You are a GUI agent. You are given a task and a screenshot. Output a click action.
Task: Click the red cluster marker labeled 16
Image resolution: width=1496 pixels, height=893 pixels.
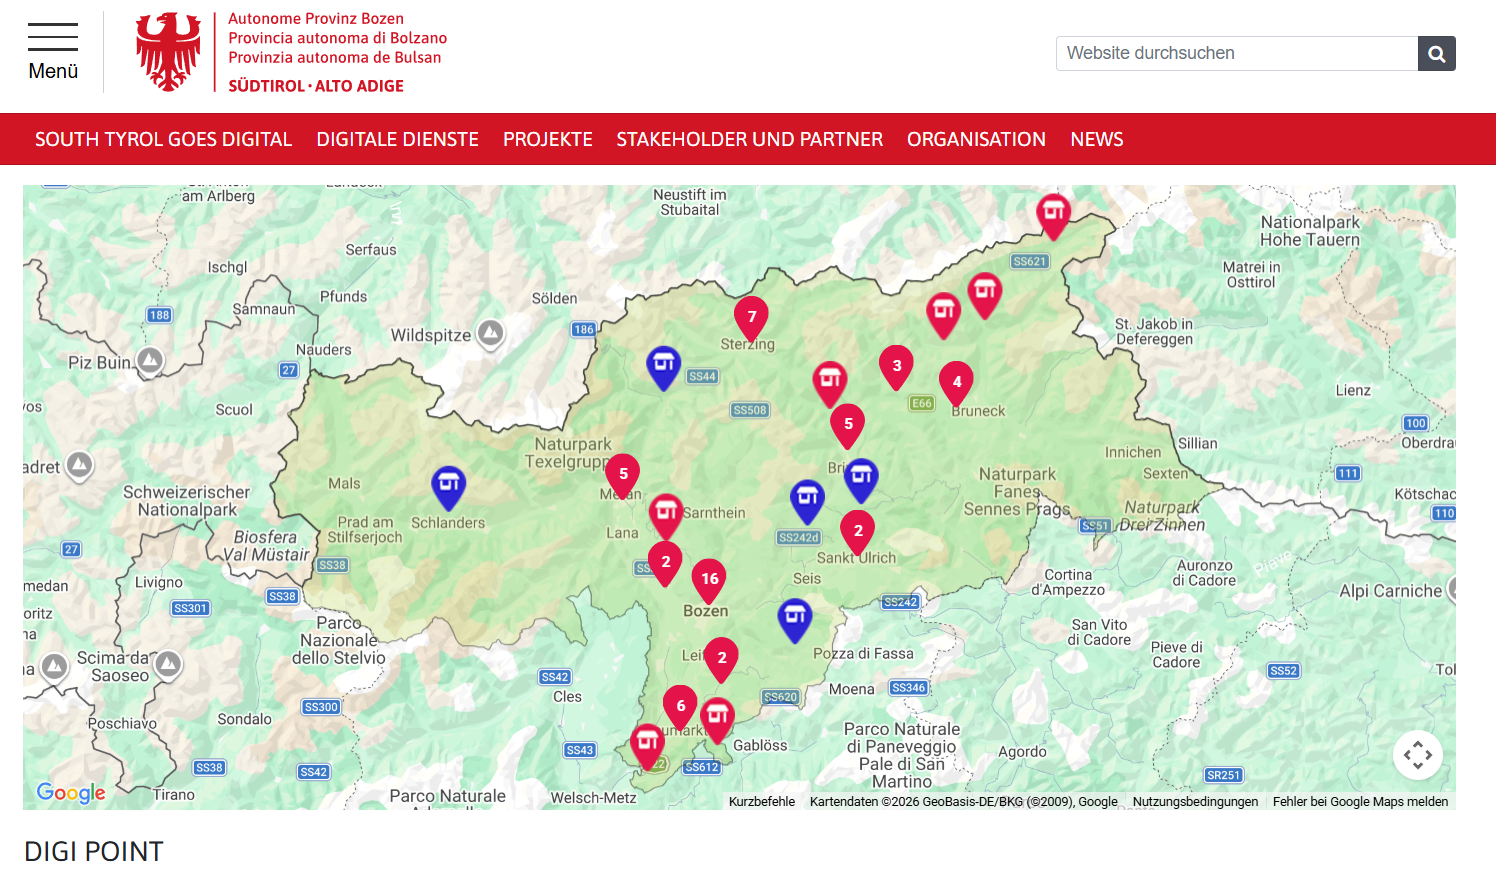(x=709, y=581)
